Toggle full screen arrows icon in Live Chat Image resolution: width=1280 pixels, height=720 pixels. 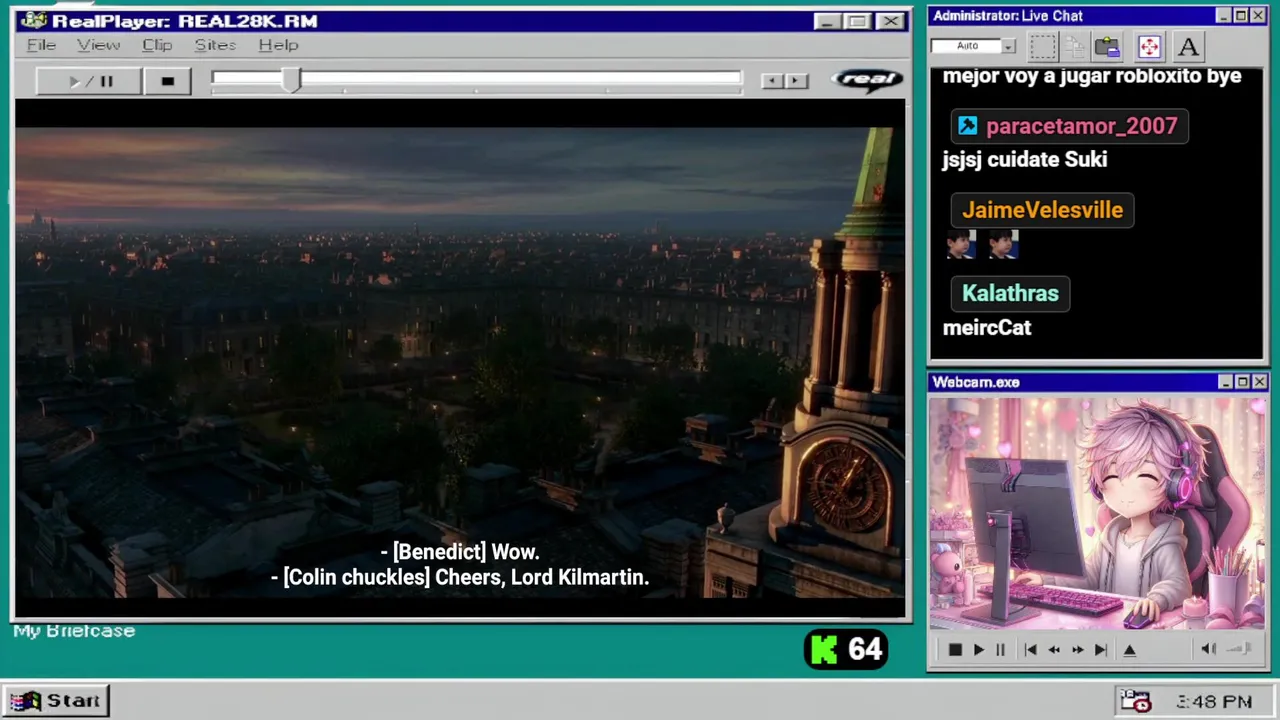tap(1149, 46)
